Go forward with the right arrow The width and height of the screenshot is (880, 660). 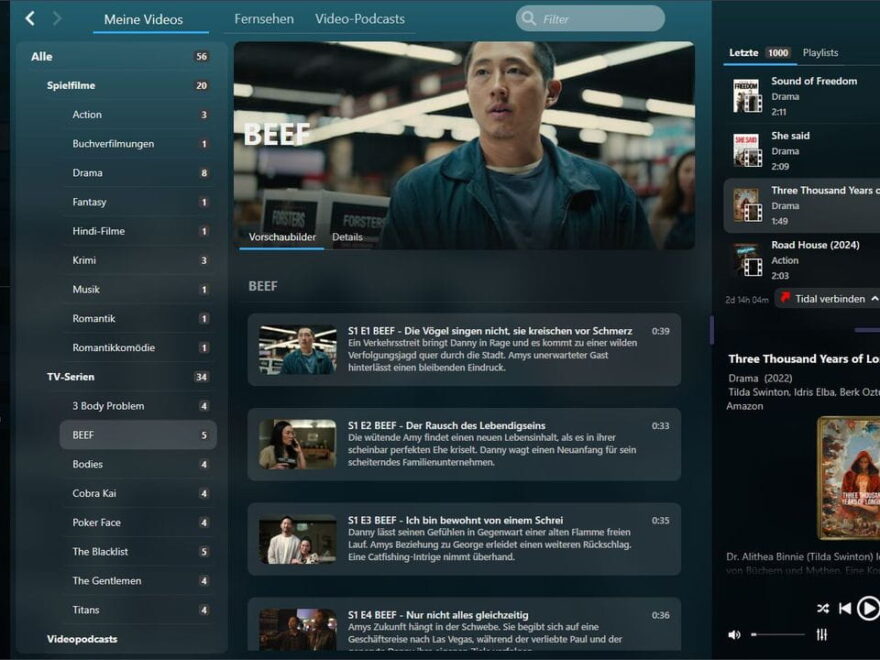point(57,19)
